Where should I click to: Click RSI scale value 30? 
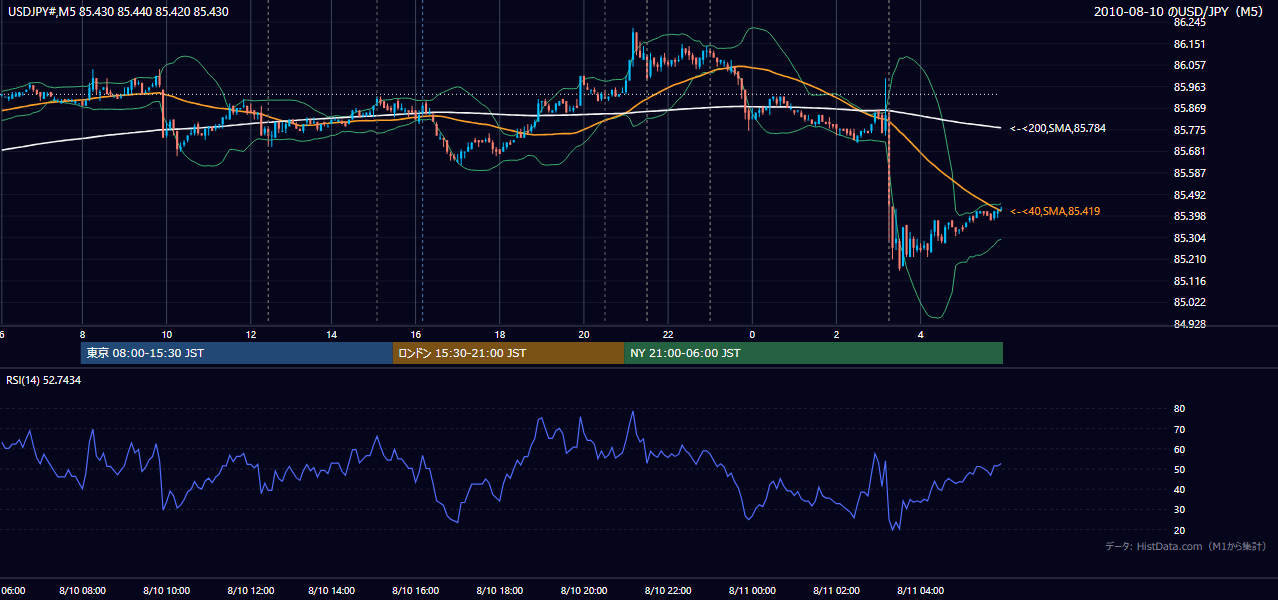click(x=1179, y=510)
